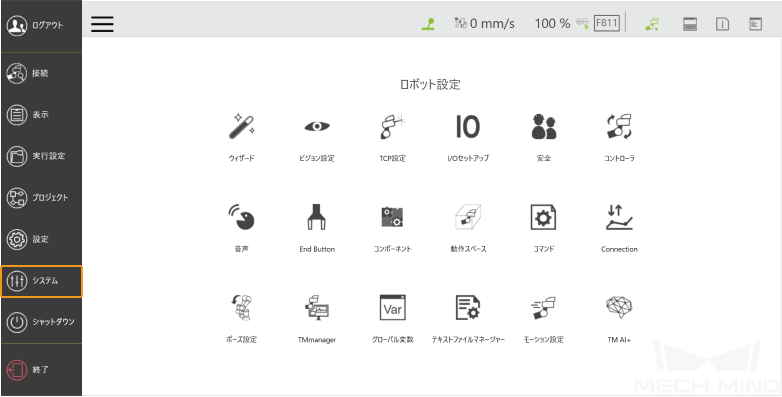
Task: Open the 安全 safety settings
Action: click(x=544, y=127)
